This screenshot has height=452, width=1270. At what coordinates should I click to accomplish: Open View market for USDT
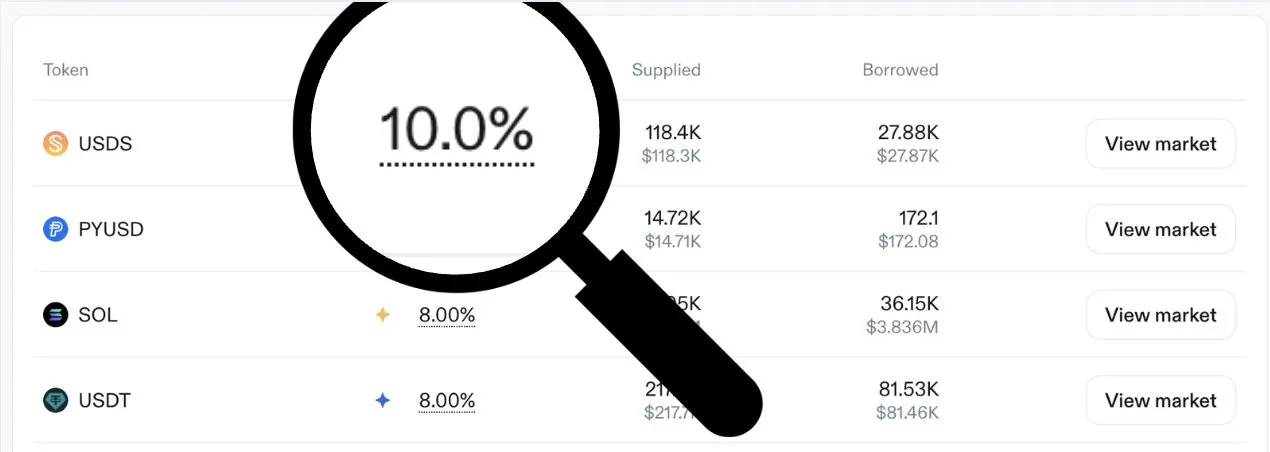coord(1161,401)
